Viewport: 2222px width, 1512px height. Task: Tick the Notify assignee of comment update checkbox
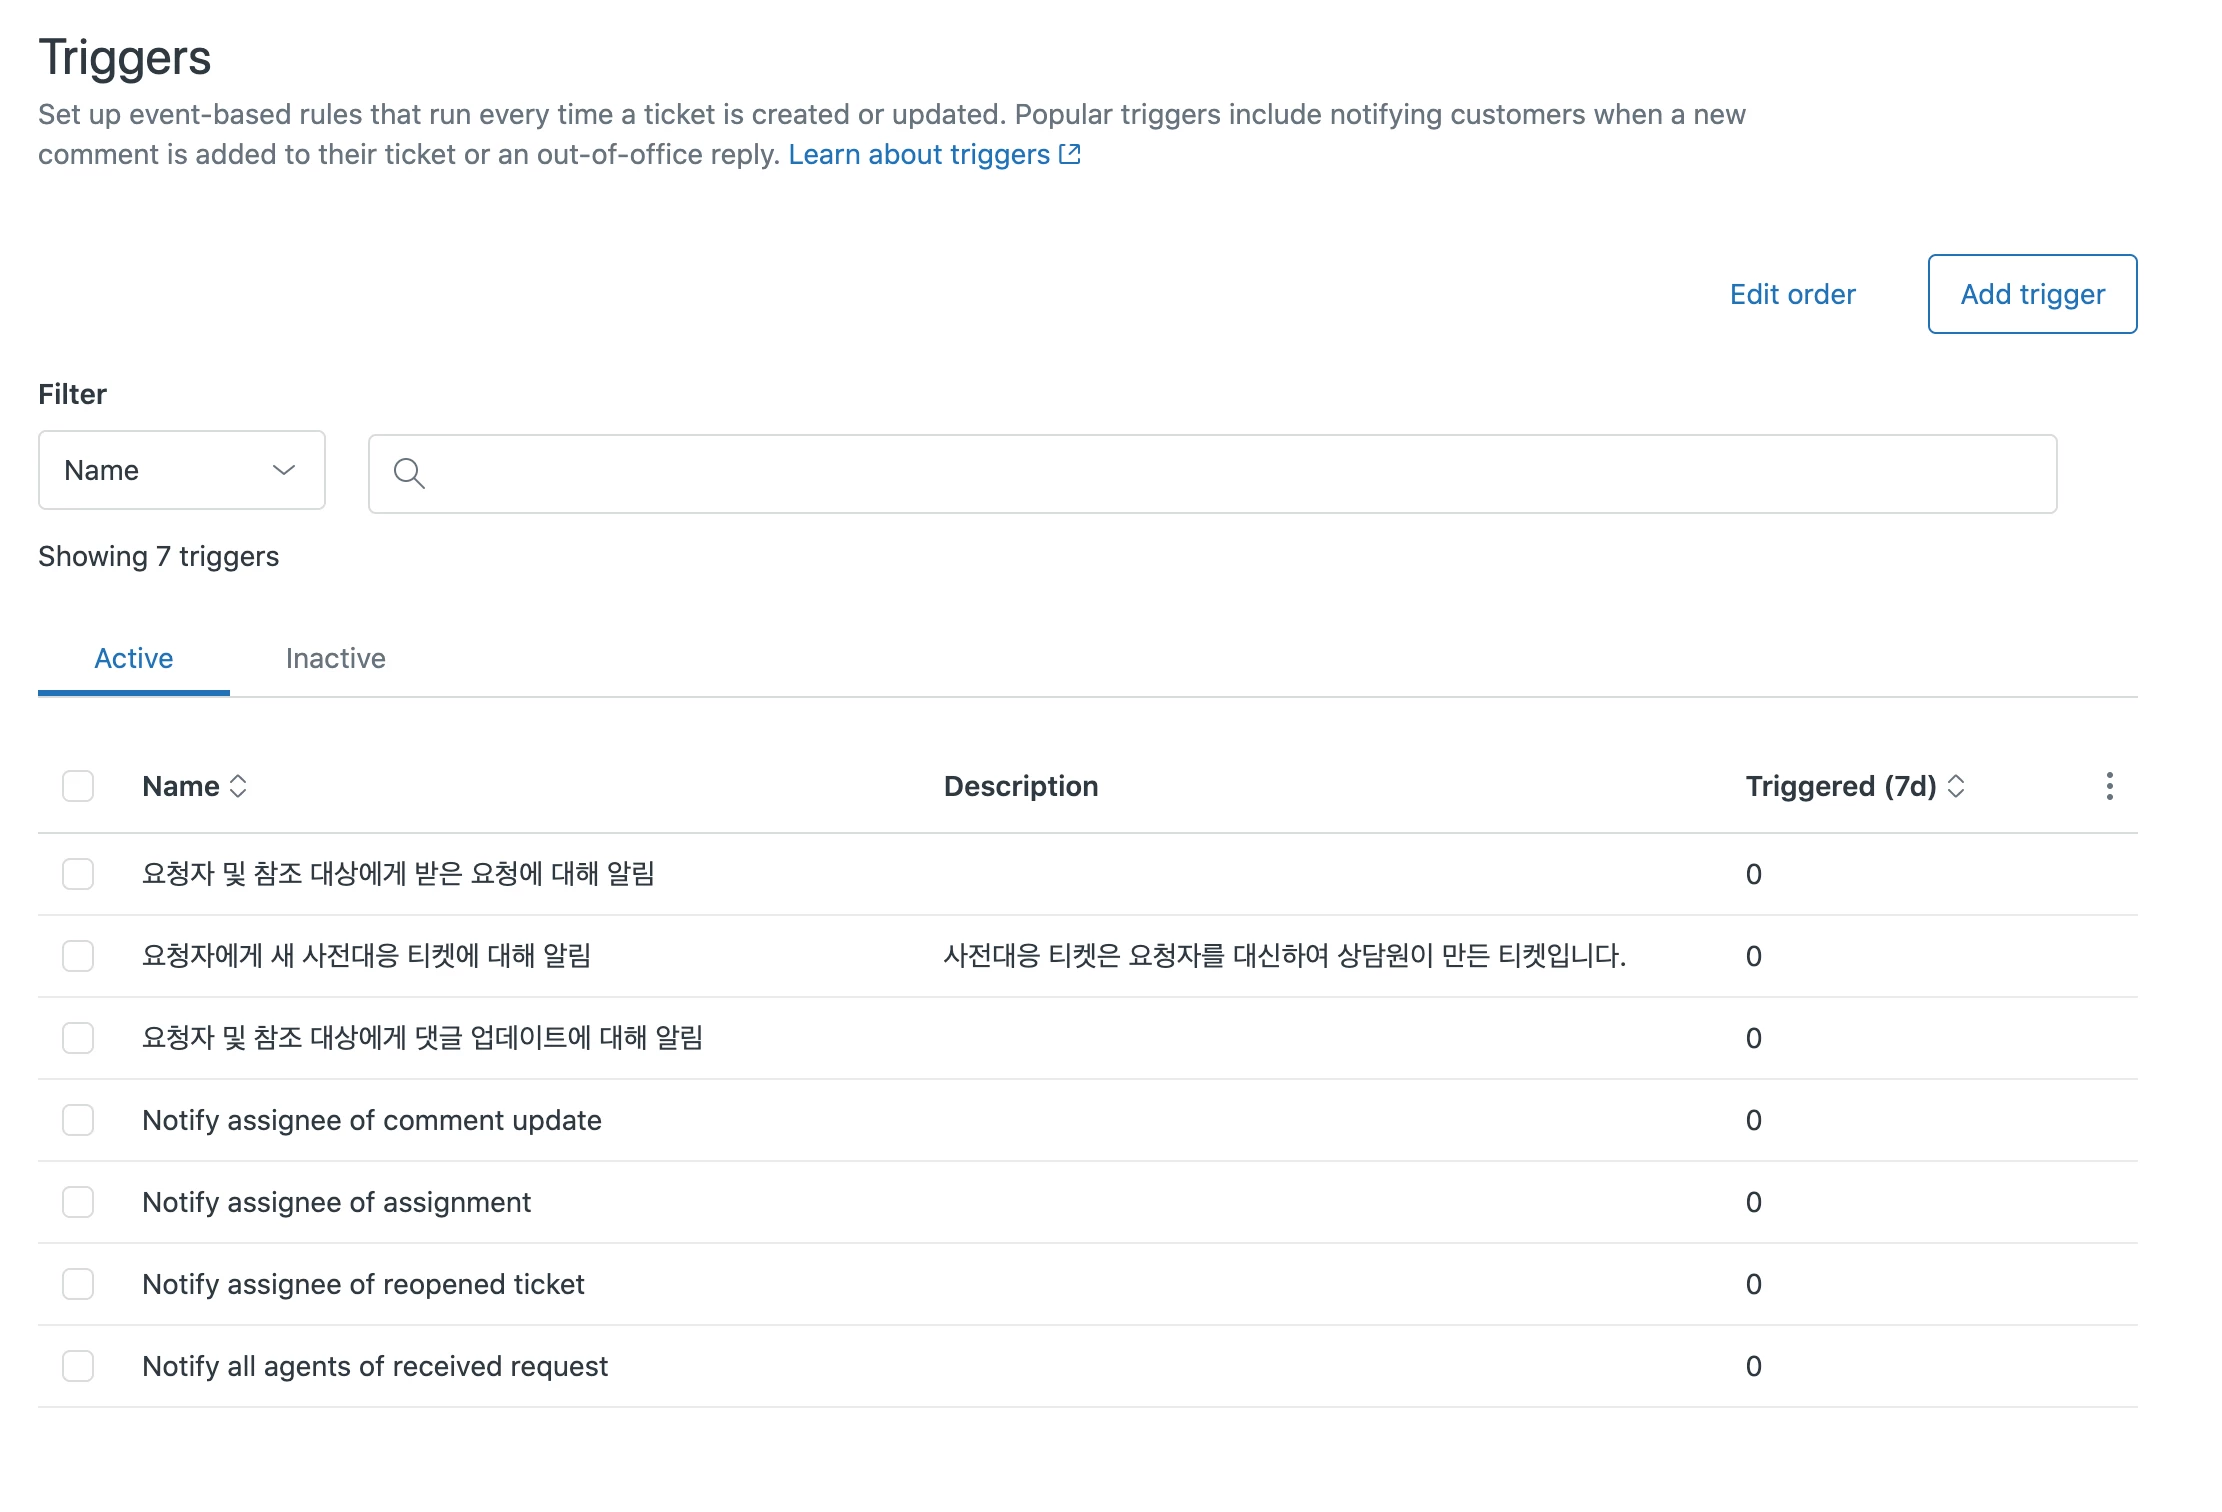[78, 1120]
